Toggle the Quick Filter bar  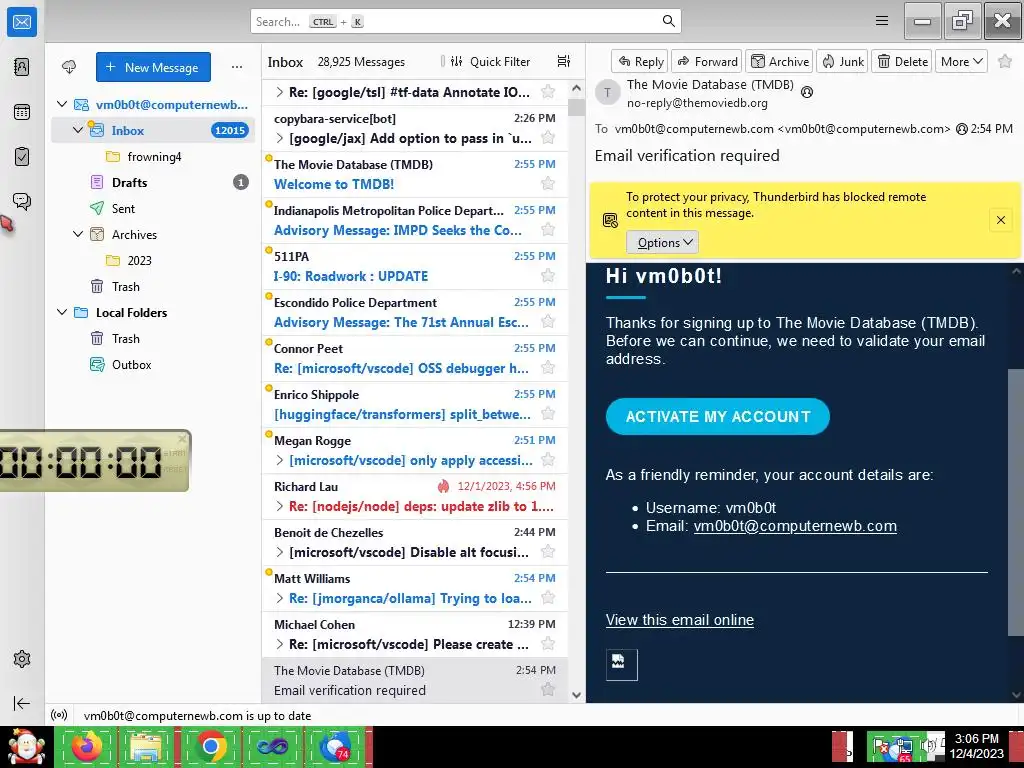[490, 61]
